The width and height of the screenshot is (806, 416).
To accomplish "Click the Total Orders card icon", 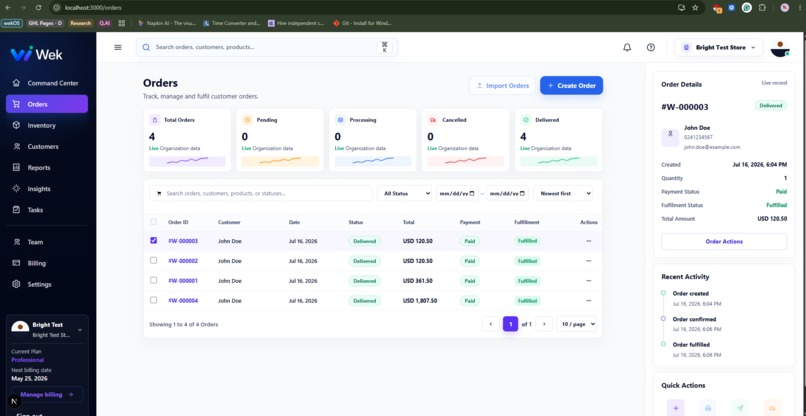I will click(154, 120).
